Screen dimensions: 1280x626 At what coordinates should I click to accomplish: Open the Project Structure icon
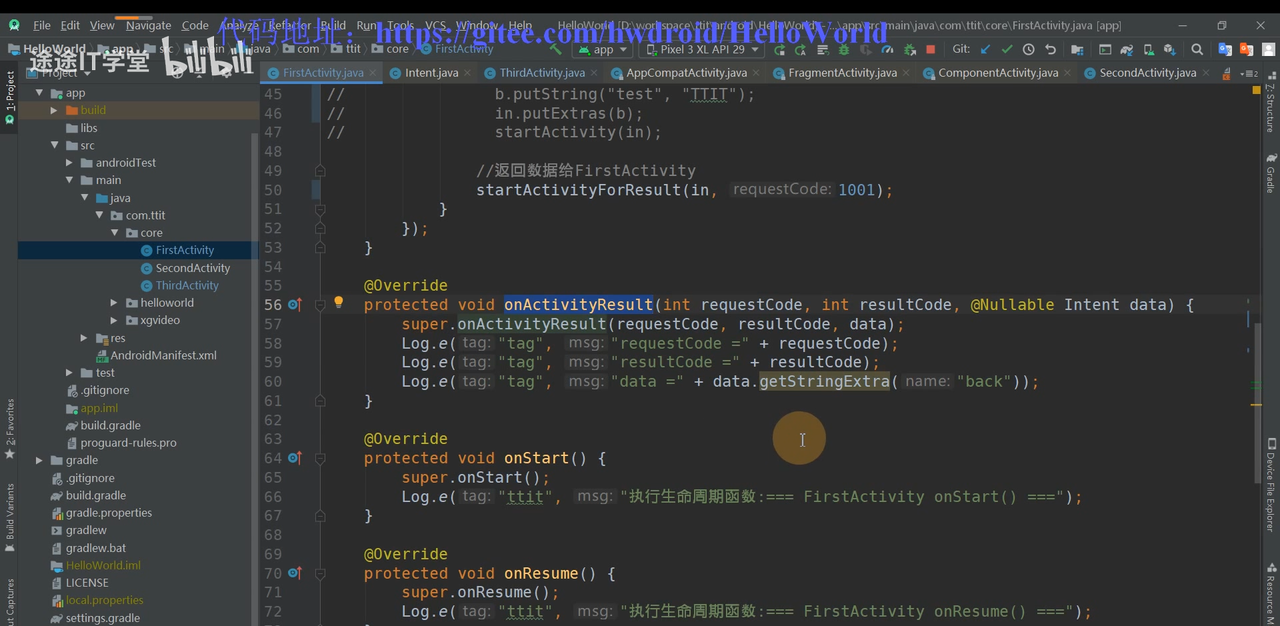[1077, 49]
